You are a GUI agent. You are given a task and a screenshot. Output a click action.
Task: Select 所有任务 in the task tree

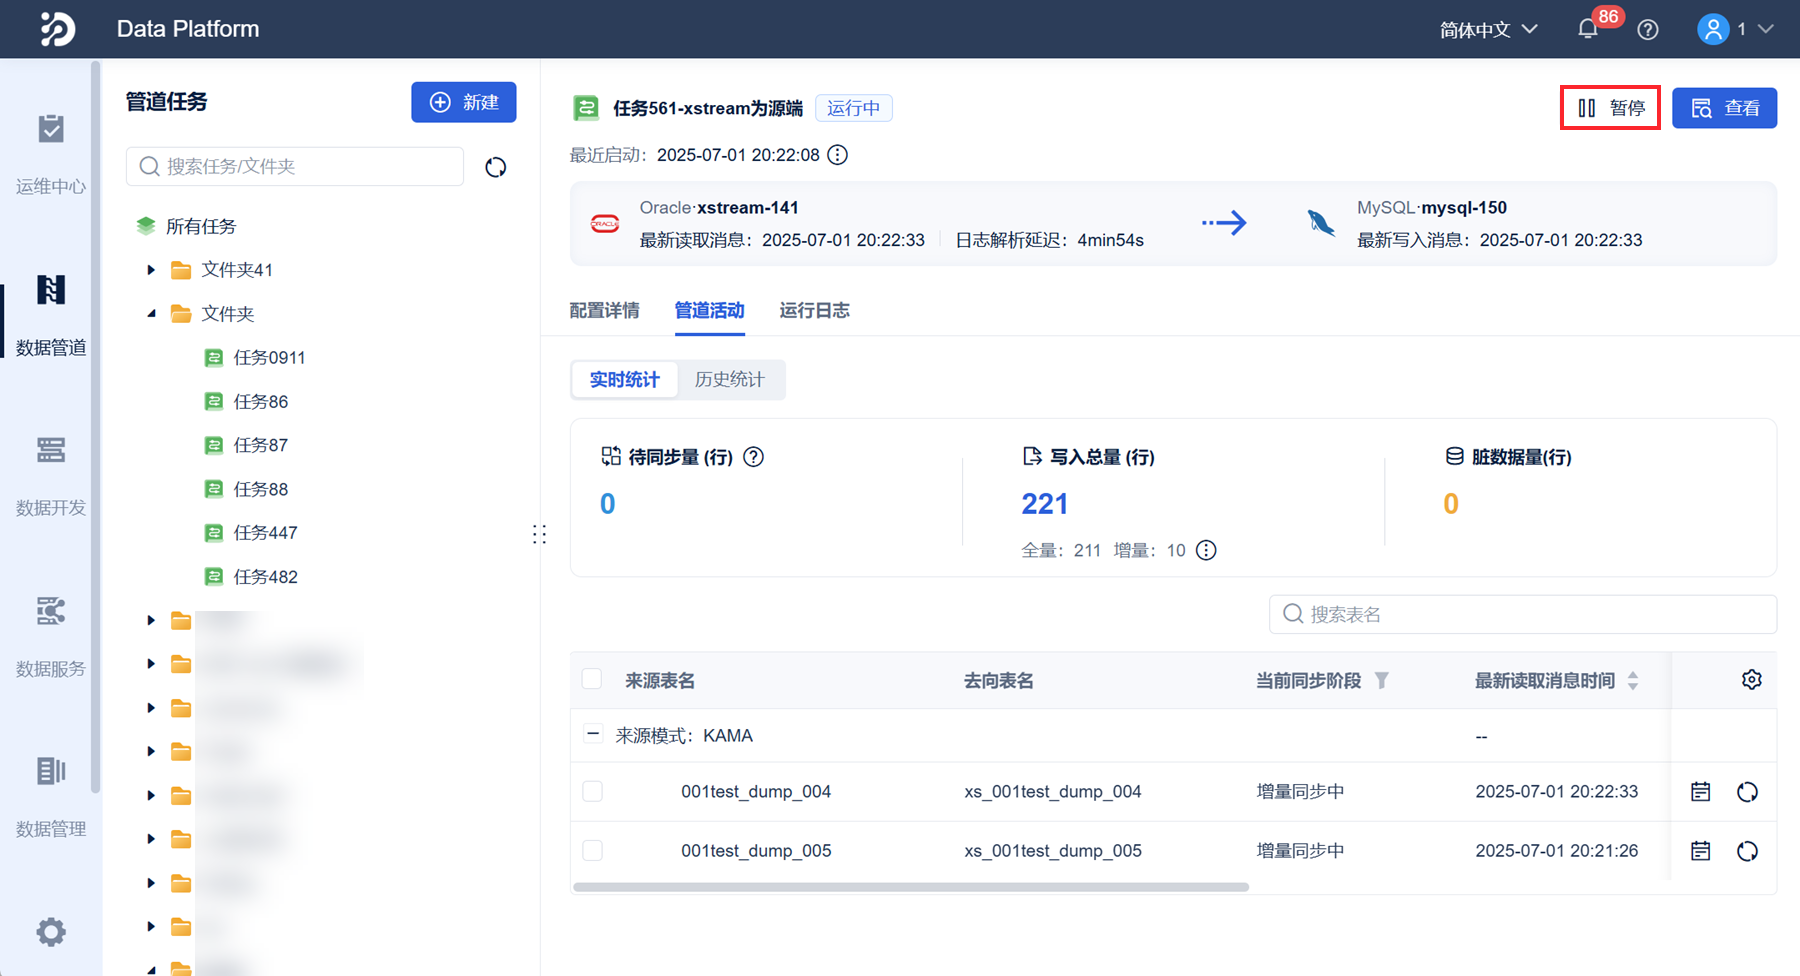click(201, 227)
